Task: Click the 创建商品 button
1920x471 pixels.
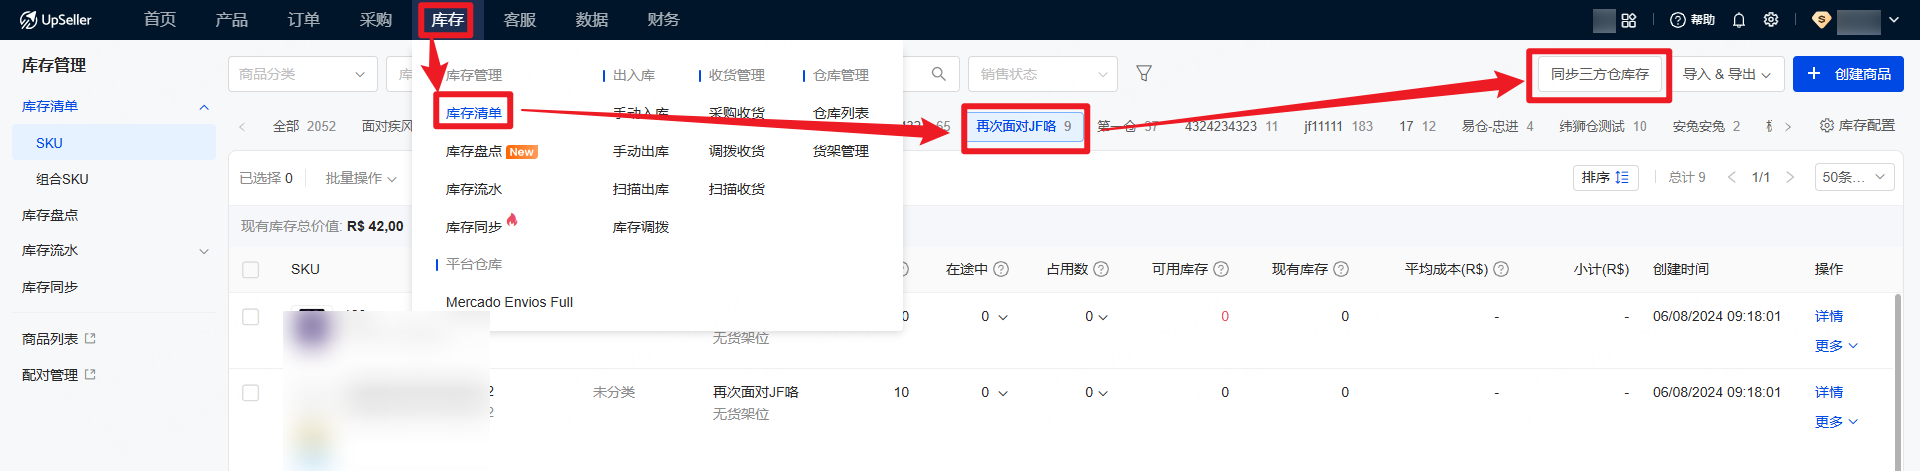Action: 1848,74
